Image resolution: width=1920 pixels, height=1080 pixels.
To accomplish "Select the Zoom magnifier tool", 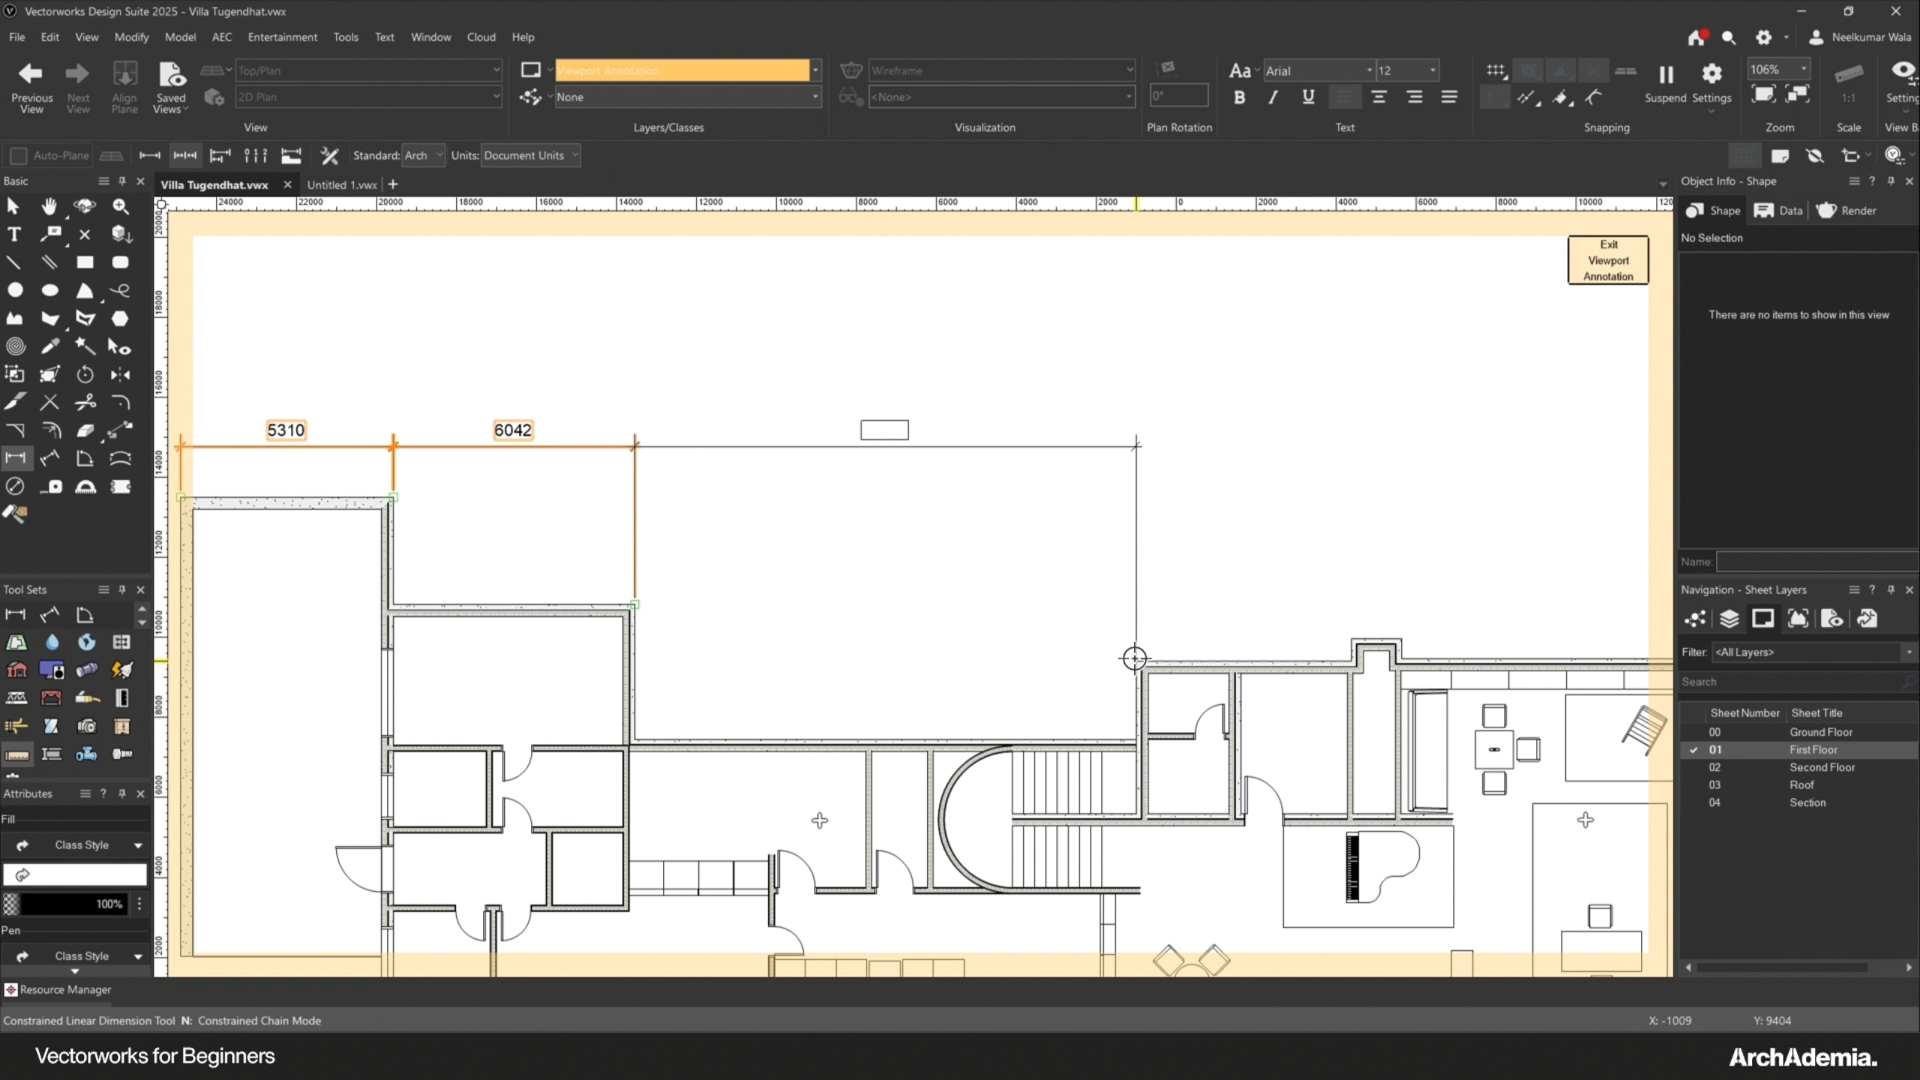I will point(121,206).
